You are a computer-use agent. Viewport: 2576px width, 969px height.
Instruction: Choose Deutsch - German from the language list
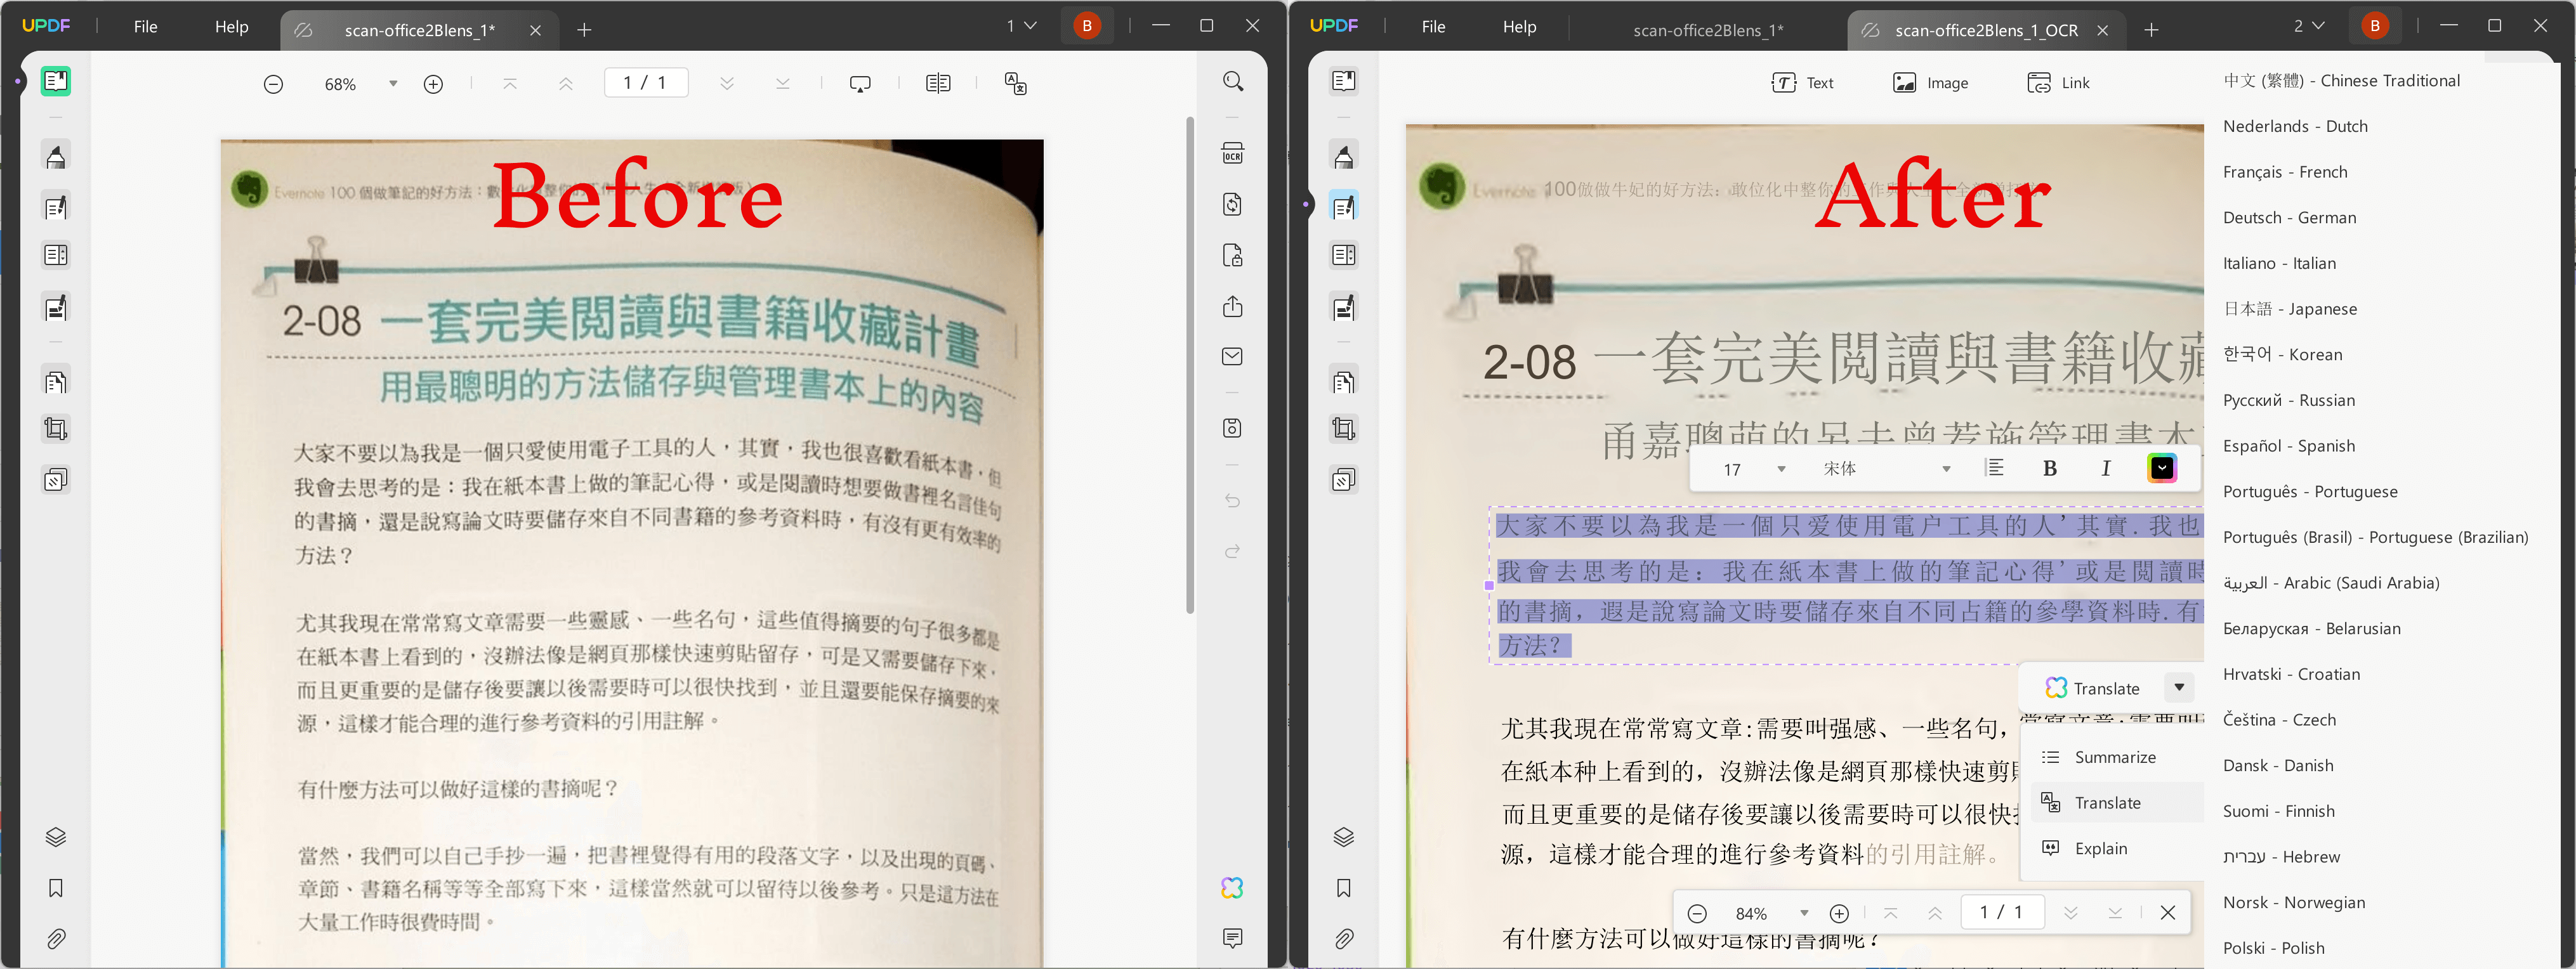coord(2289,217)
